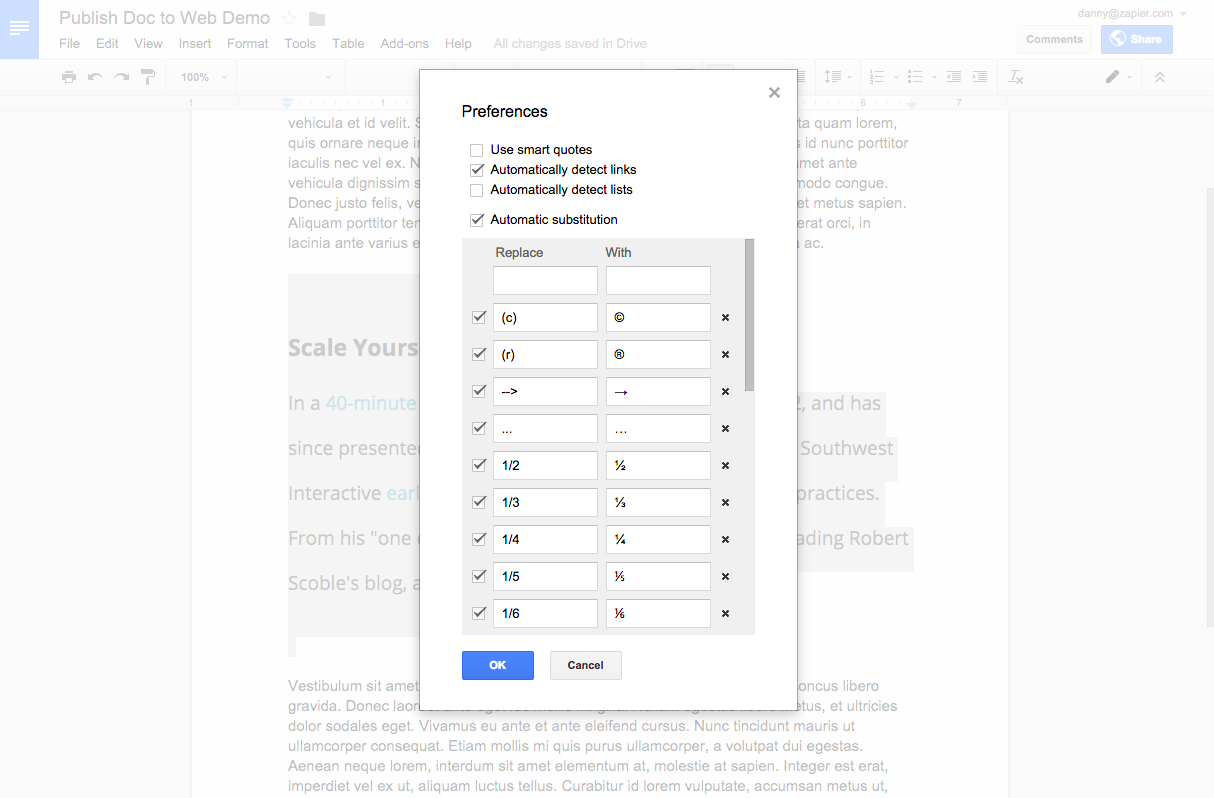1214x798 pixels.
Task: Click the Undo arrow in the toolbar
Action: pyautogui.click(x=95, y=77)
